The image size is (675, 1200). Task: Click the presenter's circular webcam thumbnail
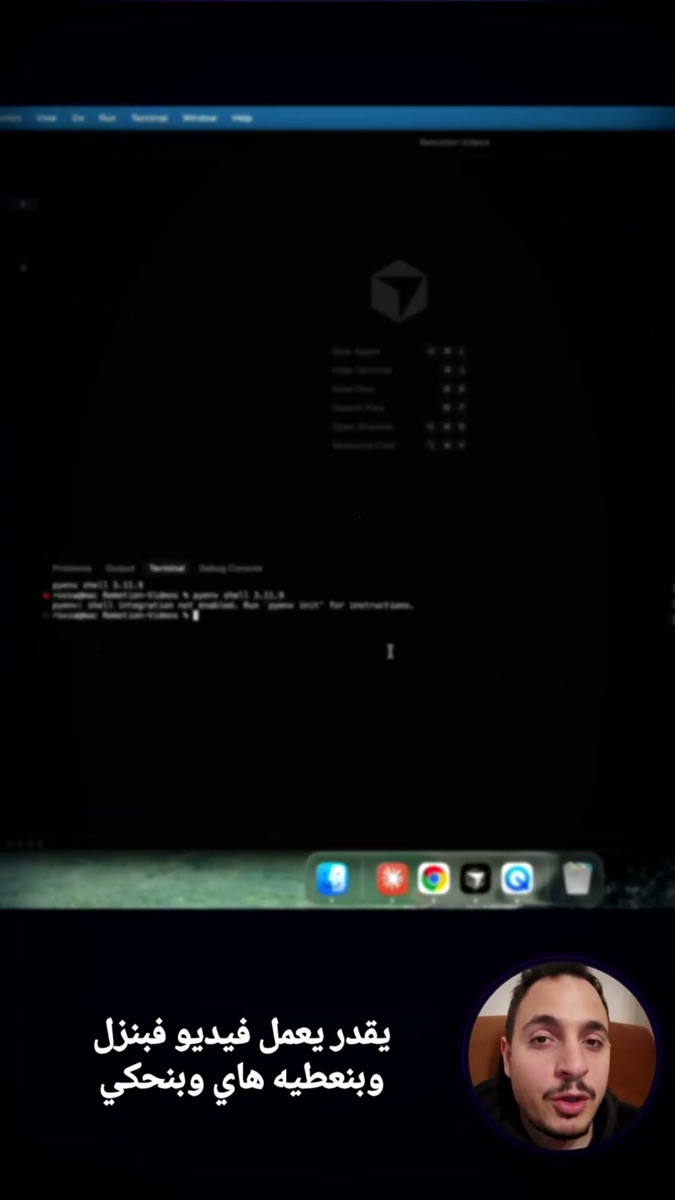(x=561, y=1054)
